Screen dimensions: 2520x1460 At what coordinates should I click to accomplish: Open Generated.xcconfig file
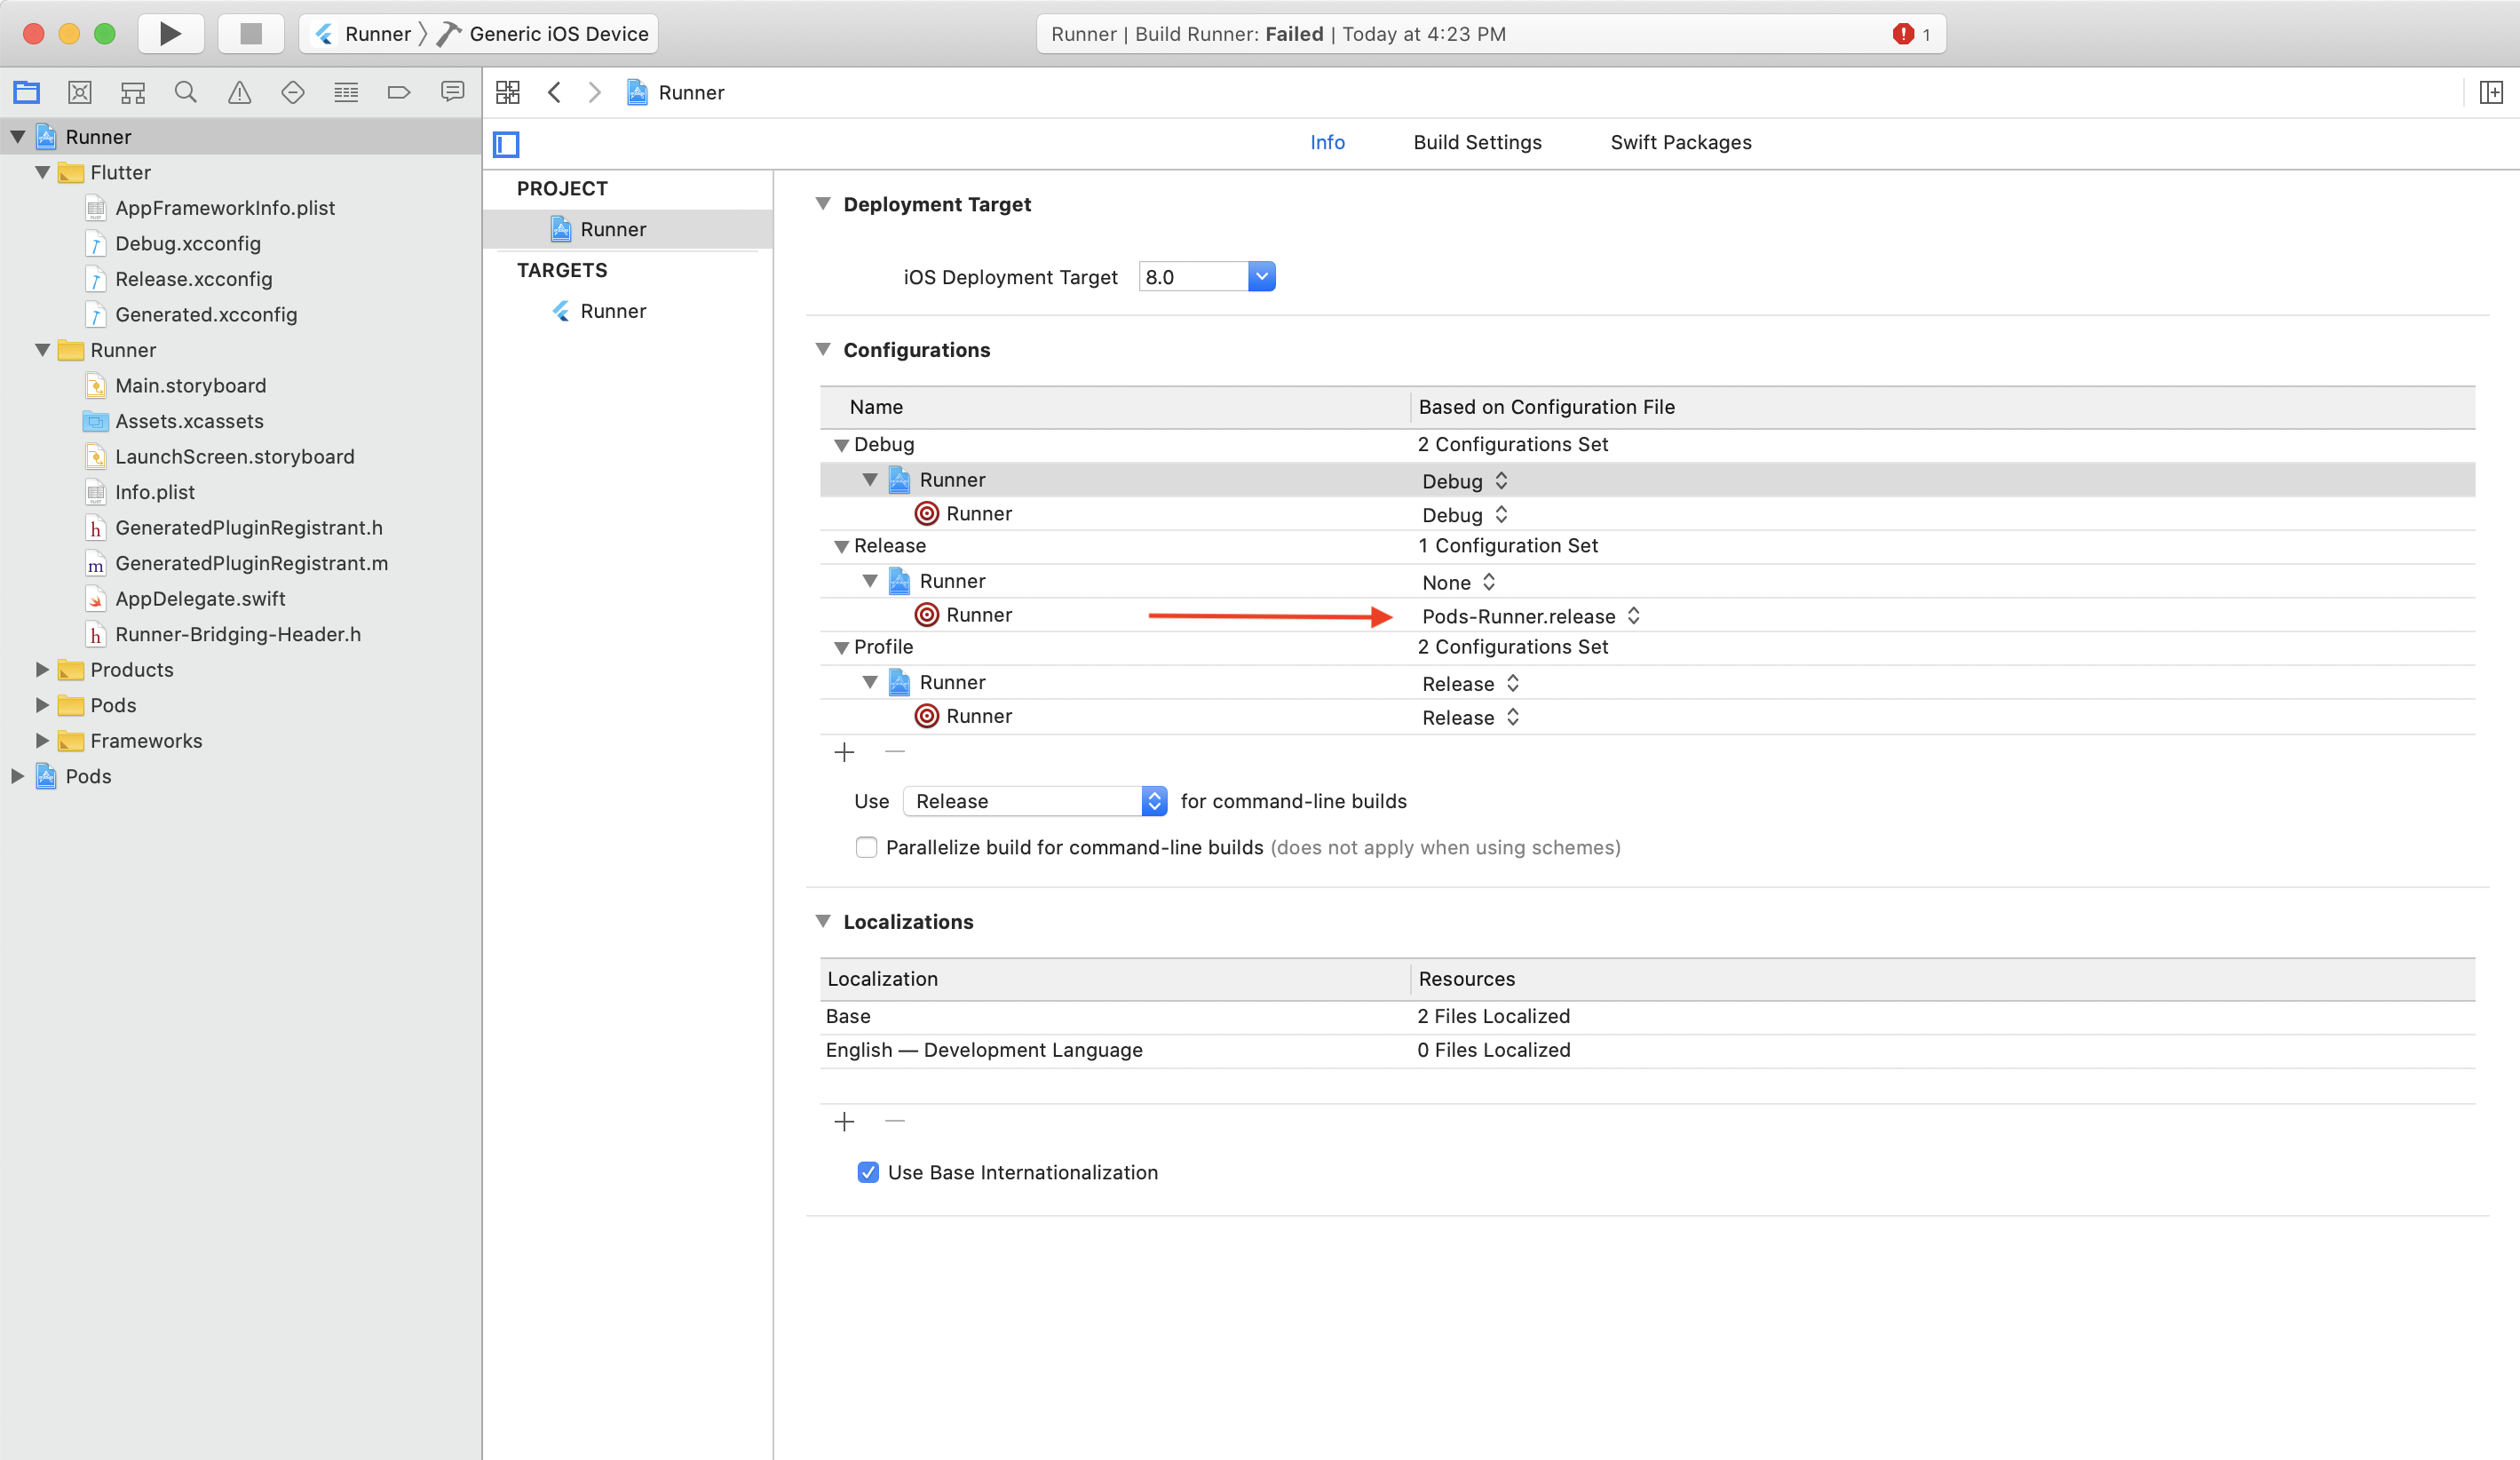click(205, 314)
